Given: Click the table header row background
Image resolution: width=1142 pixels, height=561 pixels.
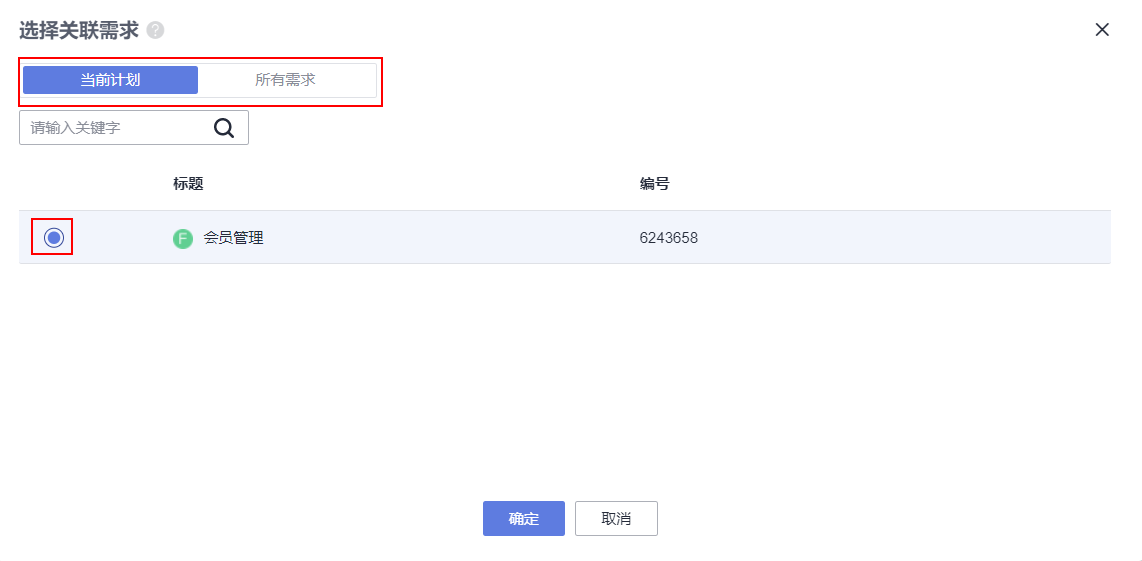Looking at the screenshot, I should click(x=564, y=184).
